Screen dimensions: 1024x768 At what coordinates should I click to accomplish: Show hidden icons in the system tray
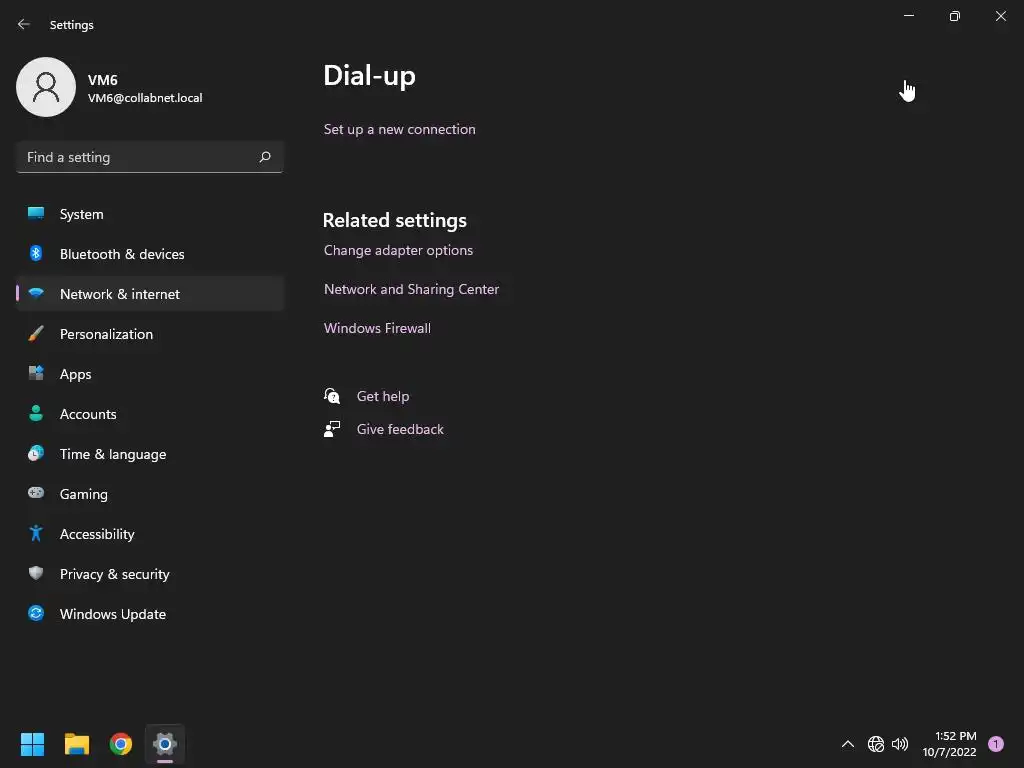(x=848, y=744)
